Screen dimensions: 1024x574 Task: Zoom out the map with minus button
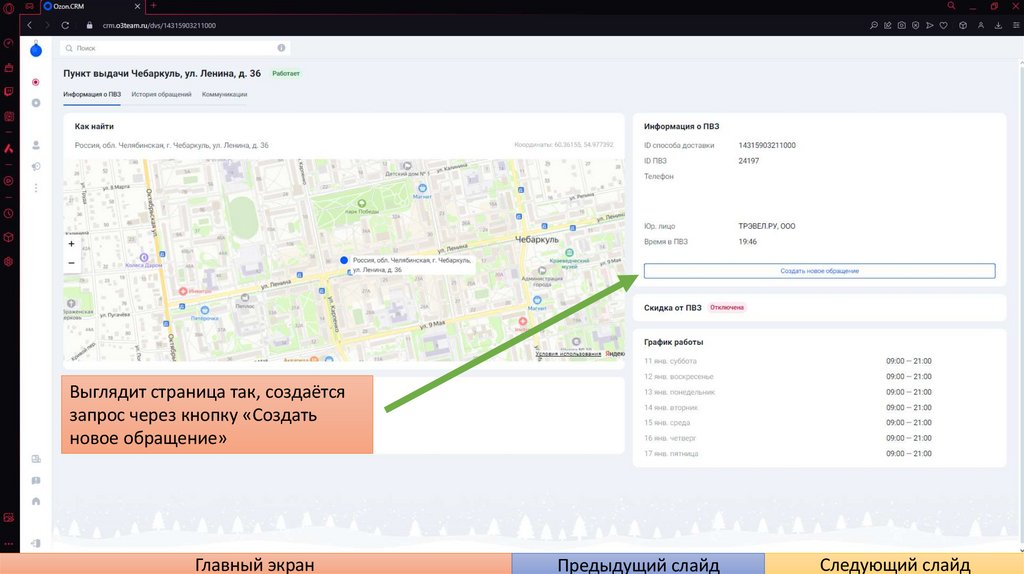point(71,263)
